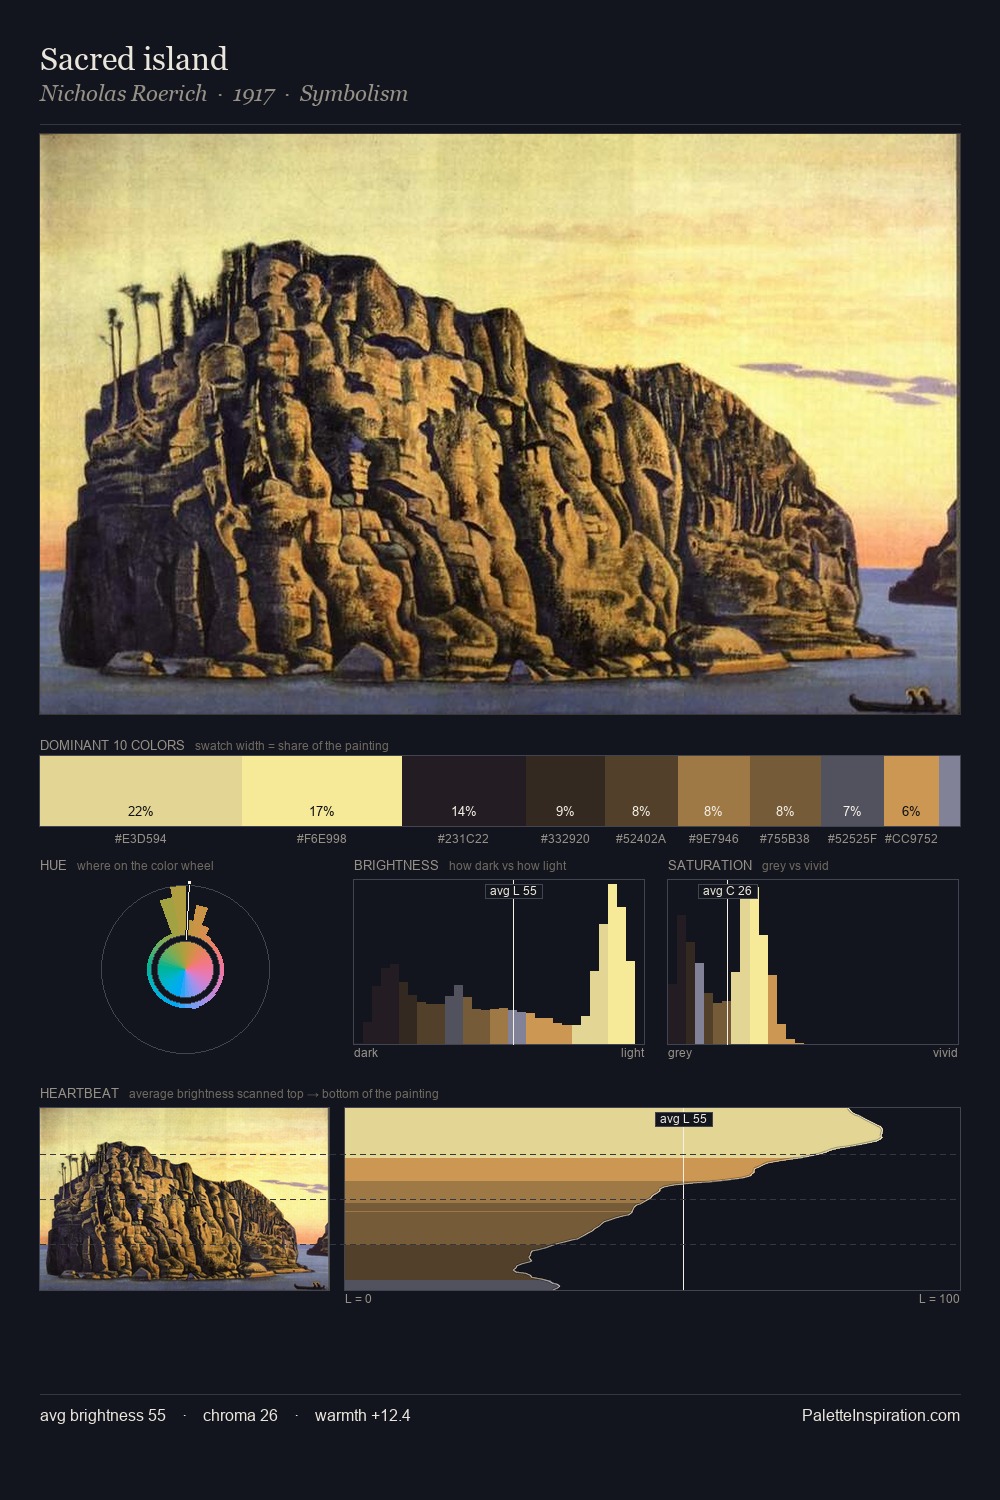The height and width of the screenshot is (1500, 1000).
Task: Click "warmth +12.4" in the footer
Action: 362,1416
